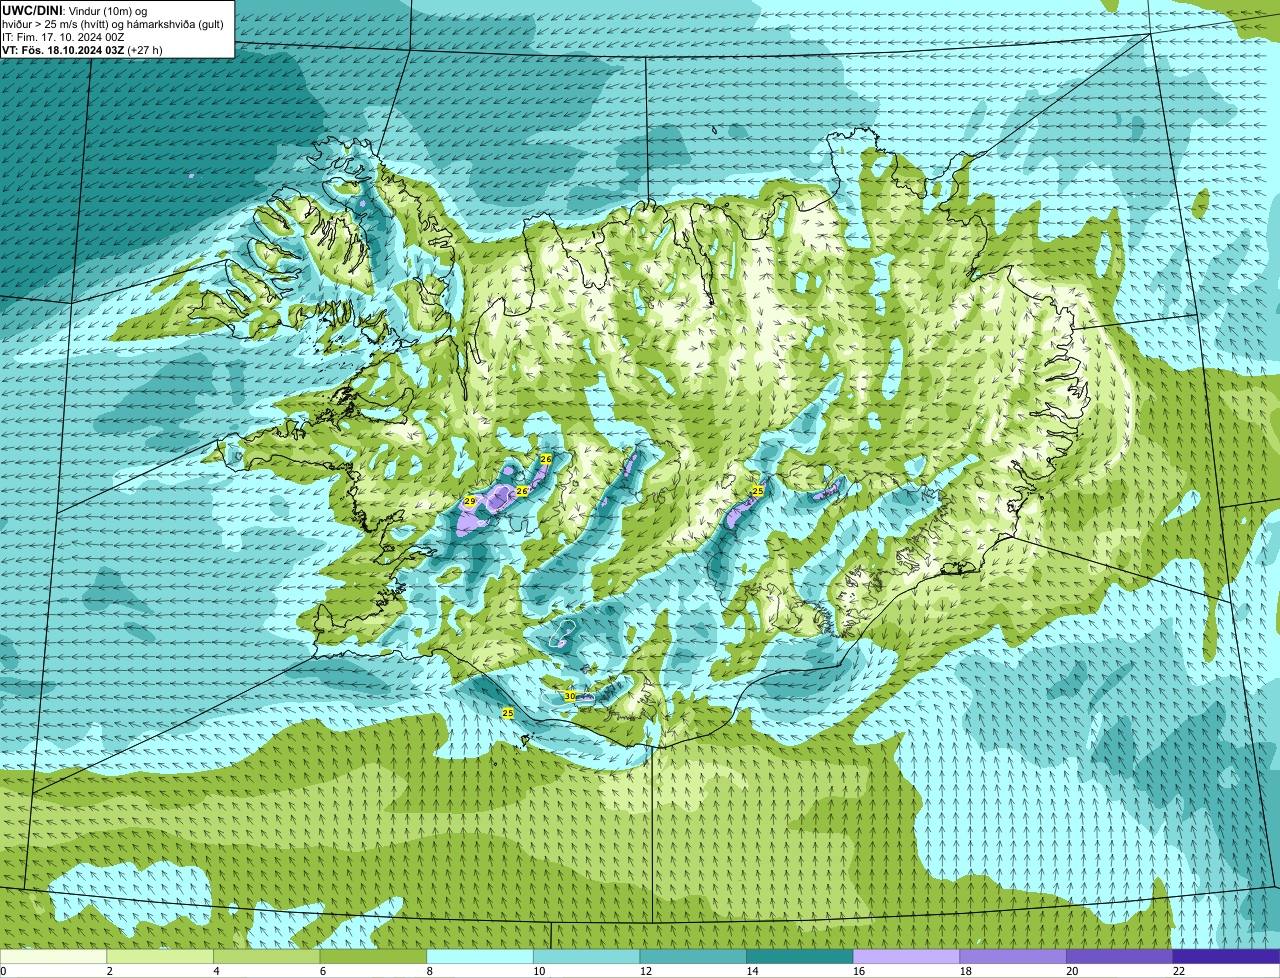Click the 14–16 m/s dark teal swatch

point(800,956)
